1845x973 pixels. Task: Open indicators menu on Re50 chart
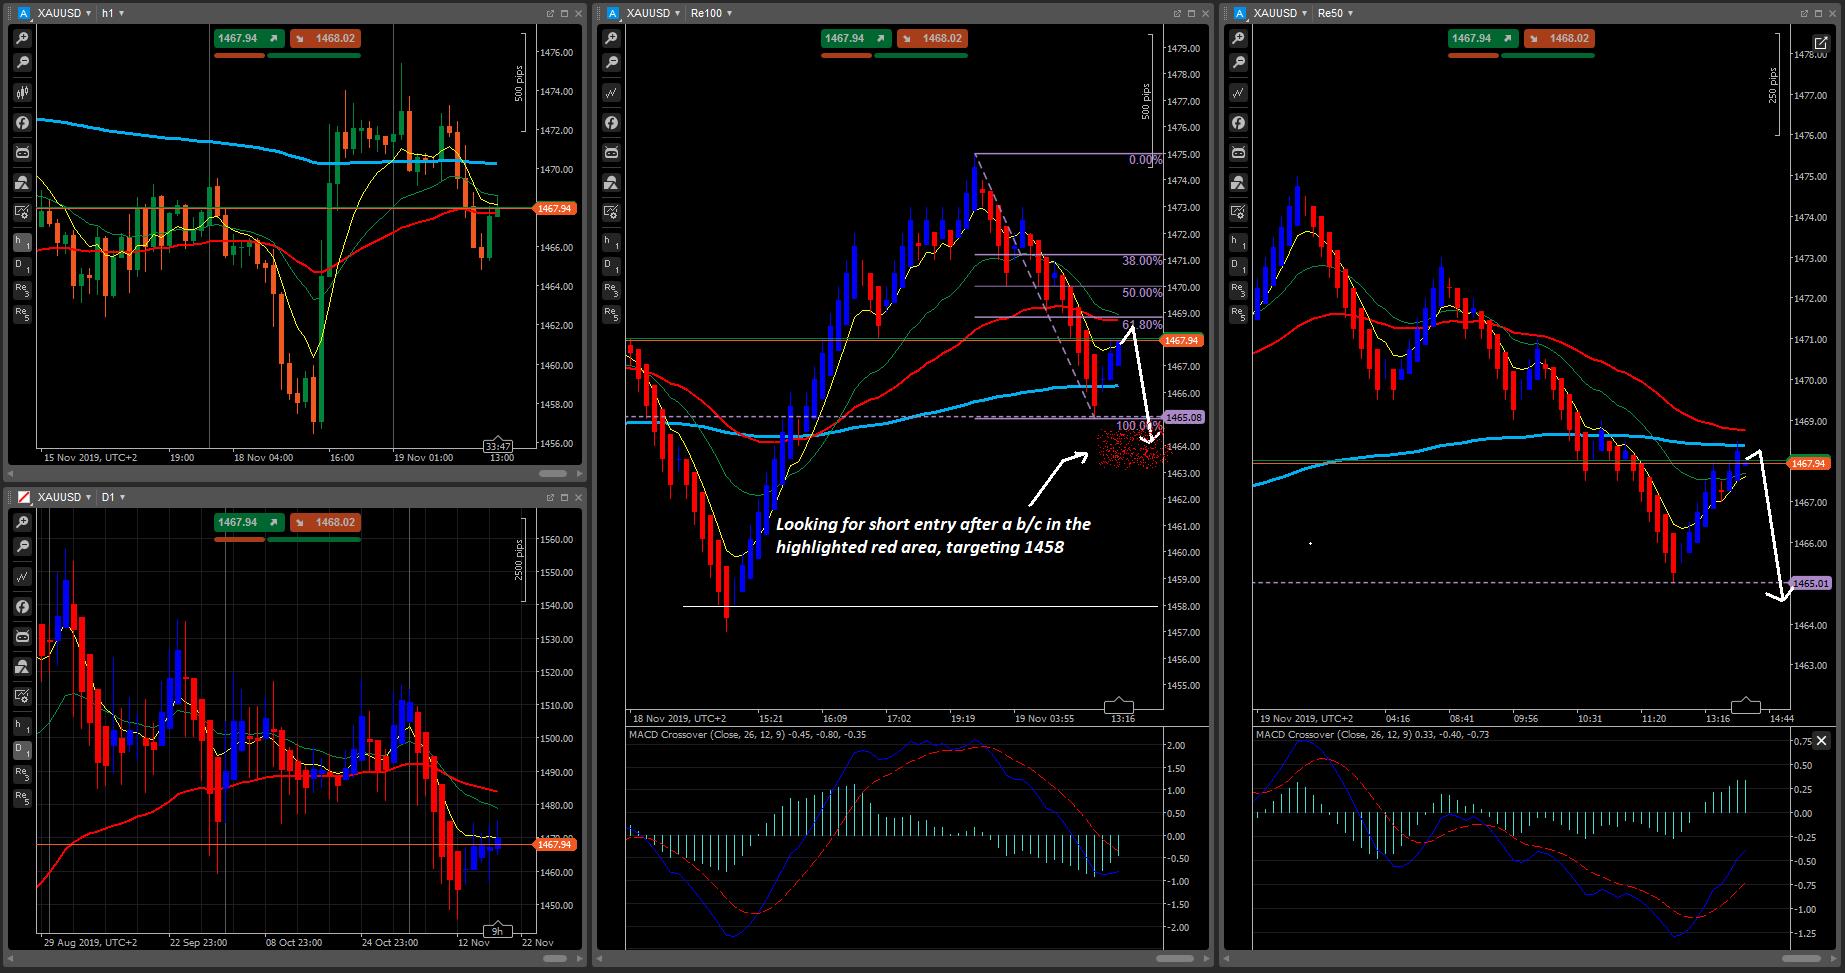click(x=1238, y=123)
